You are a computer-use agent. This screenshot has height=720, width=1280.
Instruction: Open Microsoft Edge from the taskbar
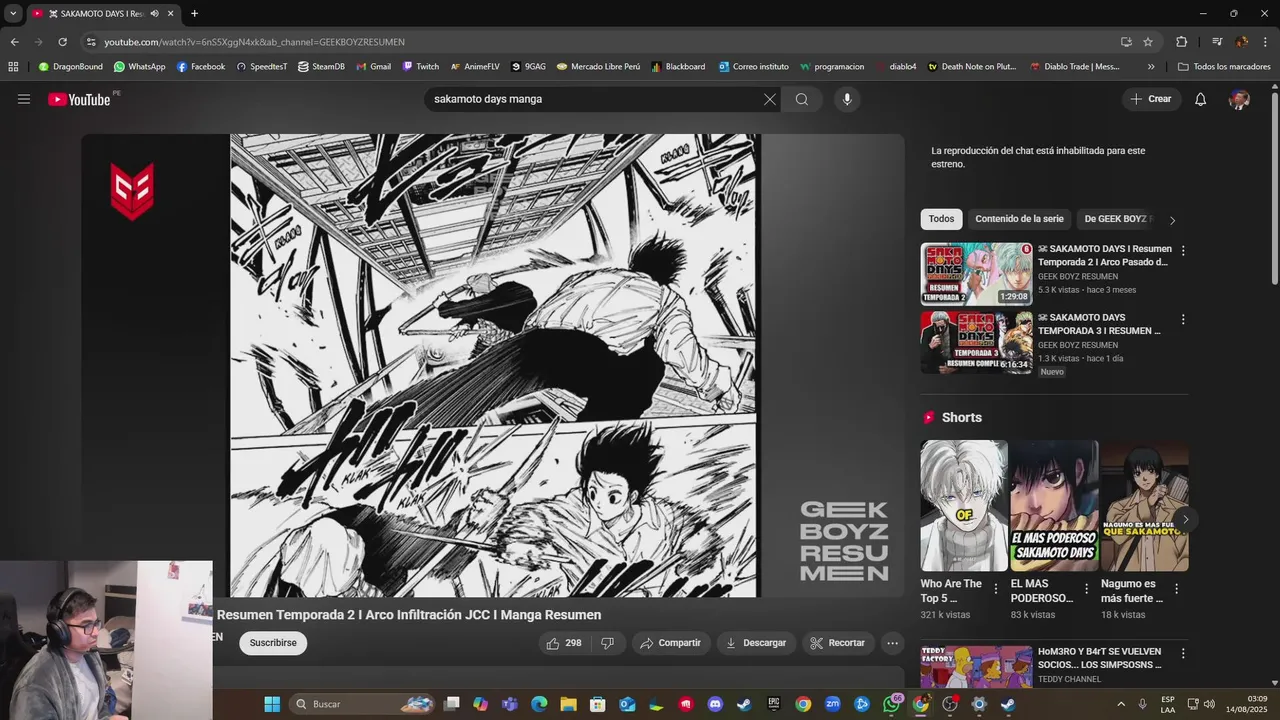point(539,704)
